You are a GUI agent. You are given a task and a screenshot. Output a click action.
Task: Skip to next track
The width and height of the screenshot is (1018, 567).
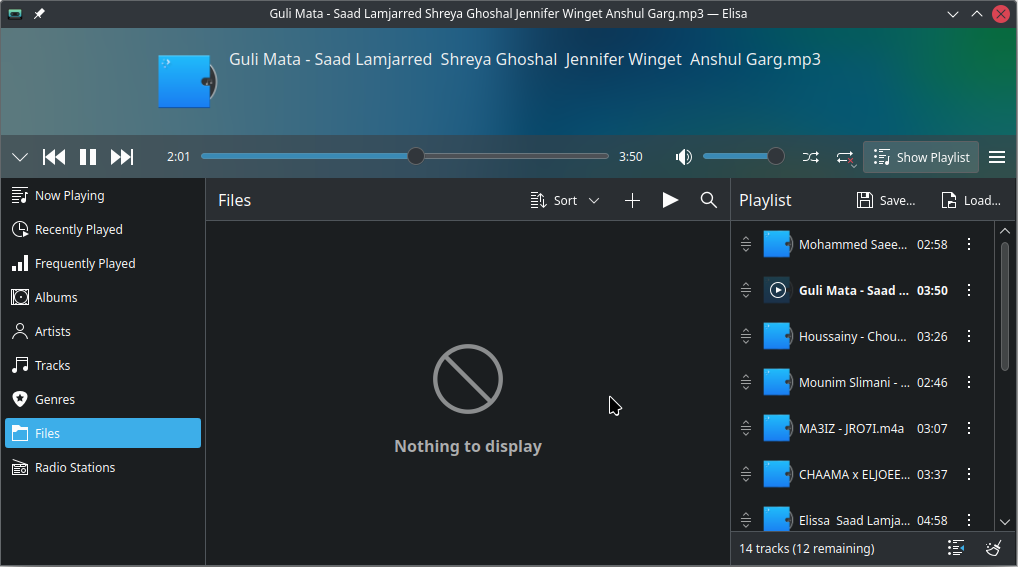(x=121, y=157)
